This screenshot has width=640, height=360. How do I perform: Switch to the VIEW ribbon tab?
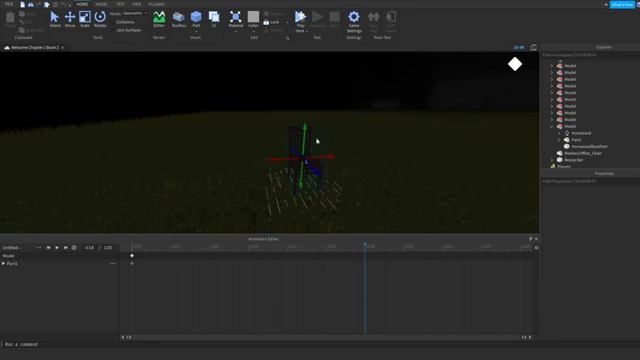tap(136, 4)
